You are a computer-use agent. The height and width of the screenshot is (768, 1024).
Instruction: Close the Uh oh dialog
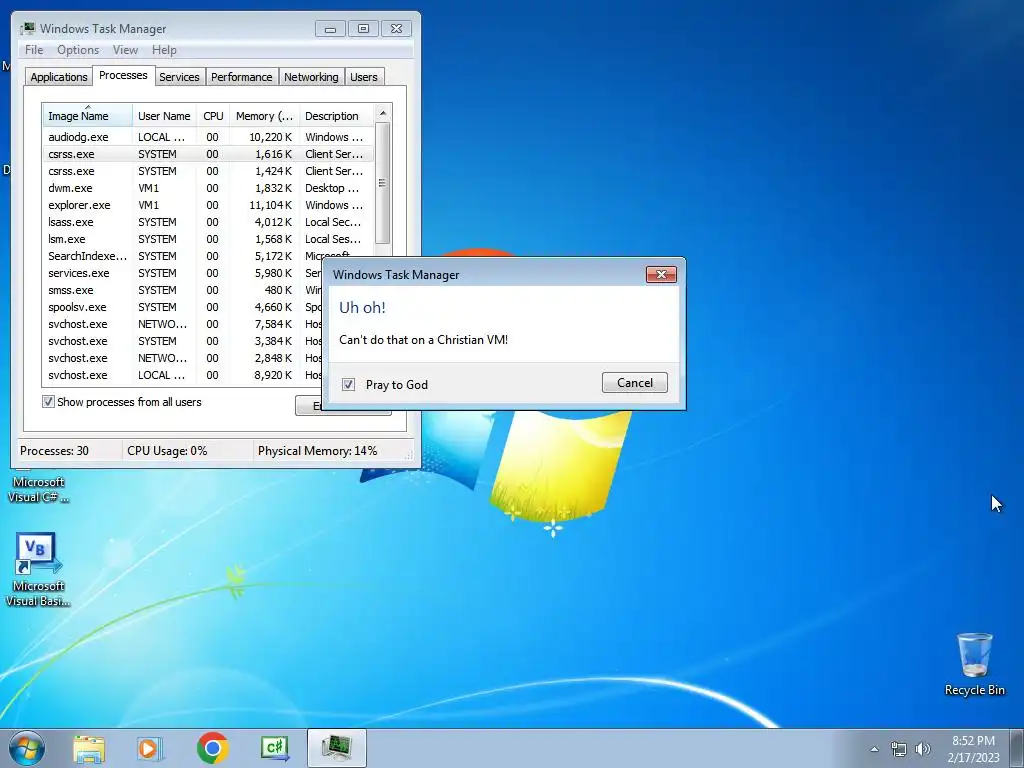click(661, 274)
